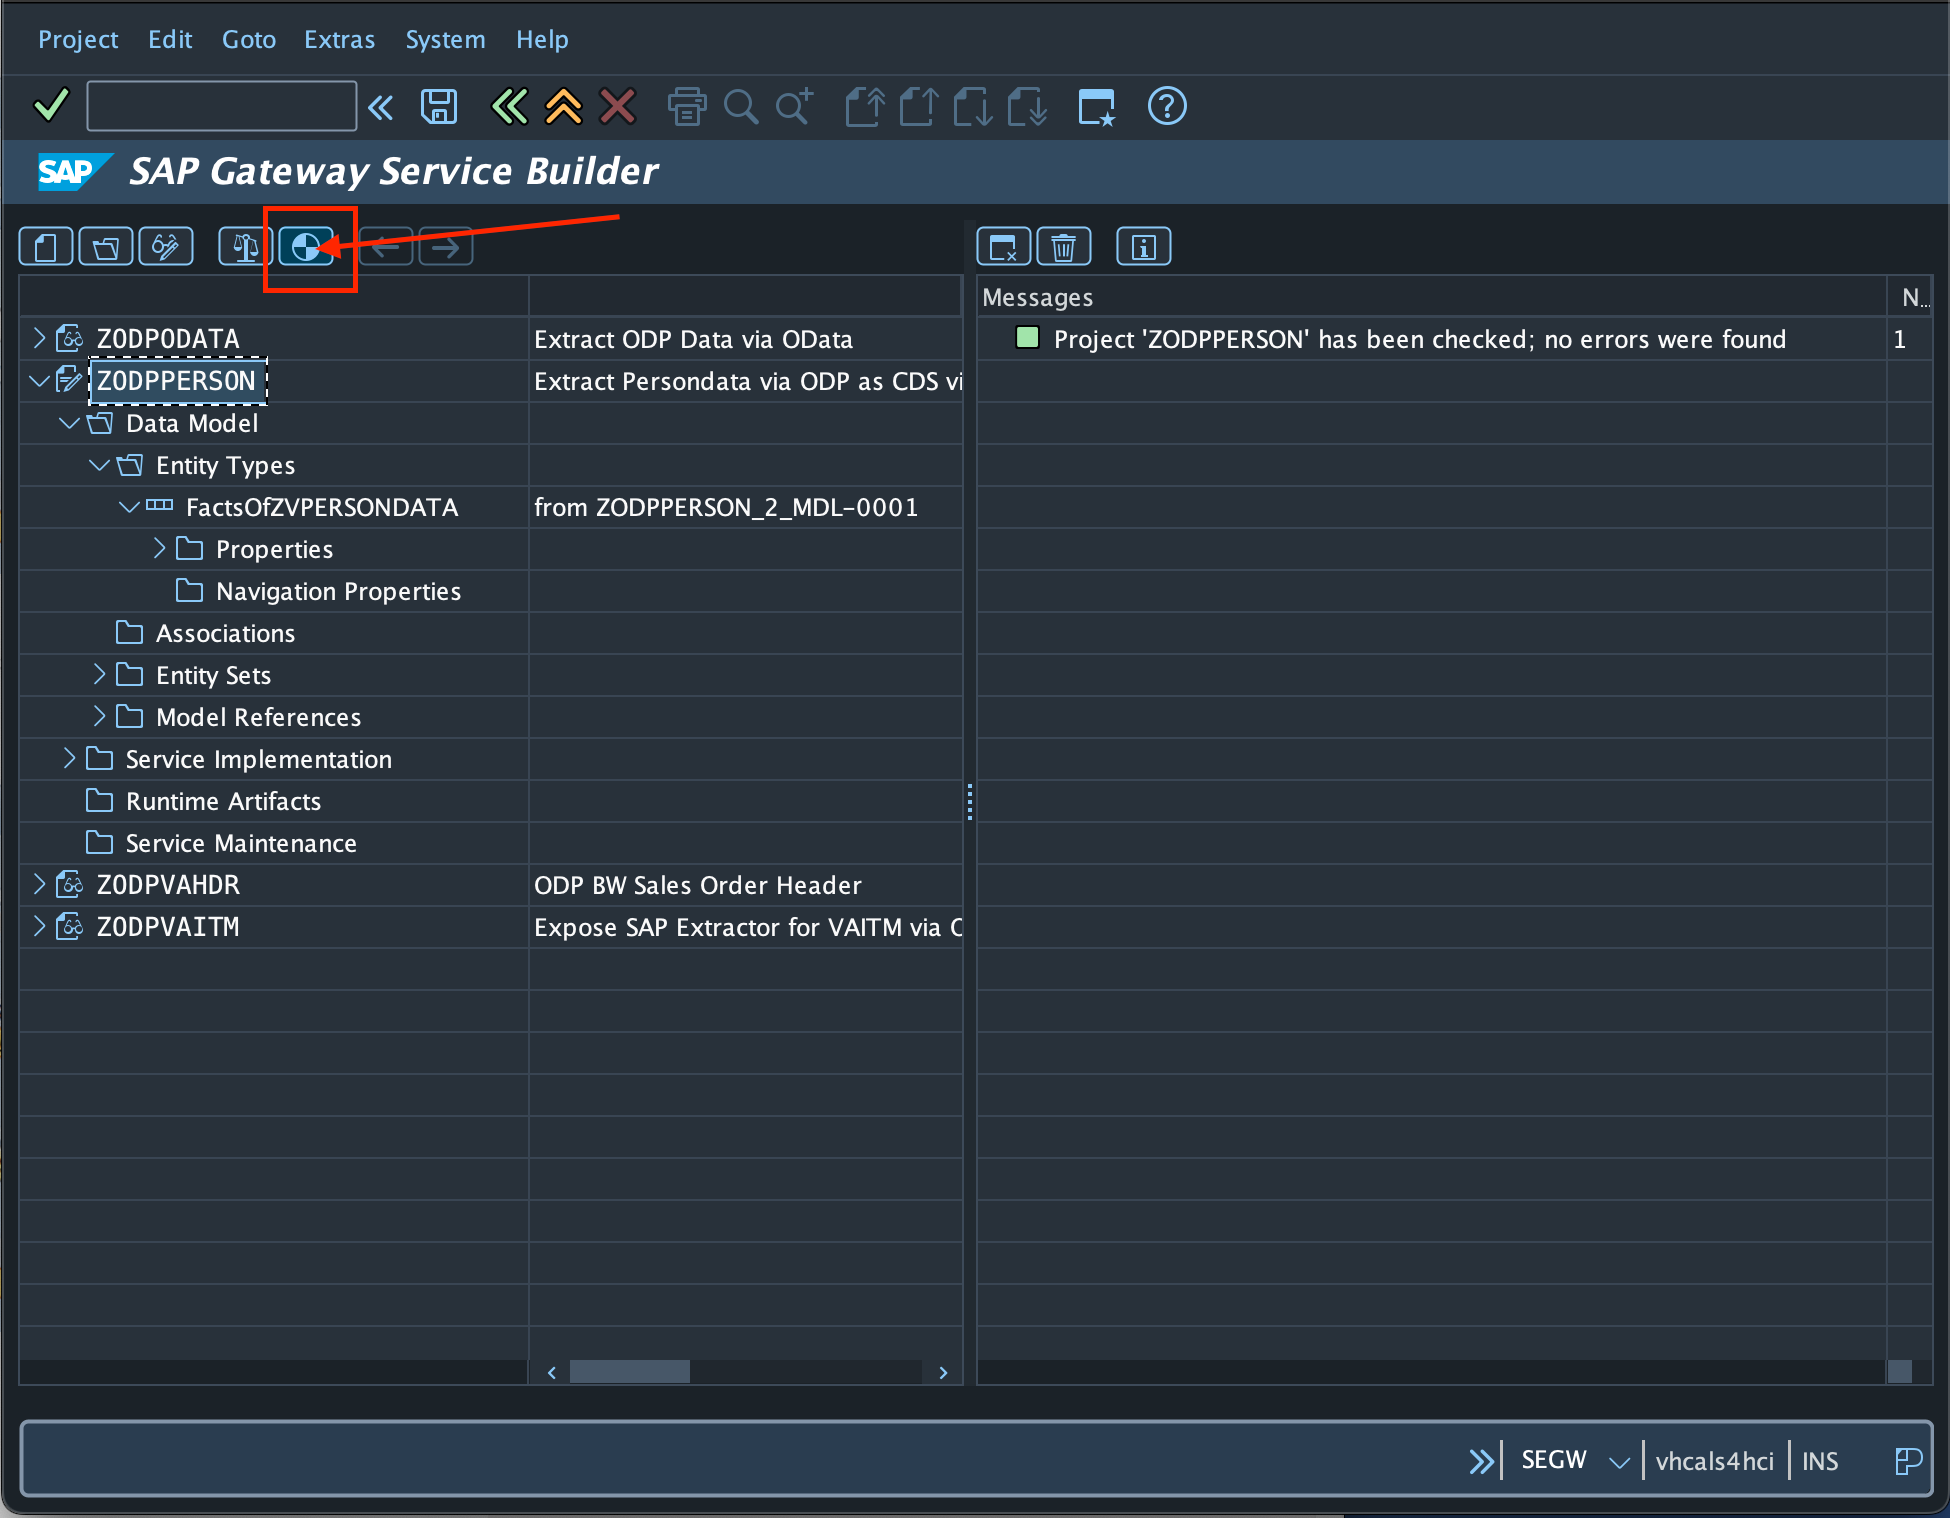1950x1518 pixels.
Task: Click the Save icon in toolbar
Action: (439, 106)
